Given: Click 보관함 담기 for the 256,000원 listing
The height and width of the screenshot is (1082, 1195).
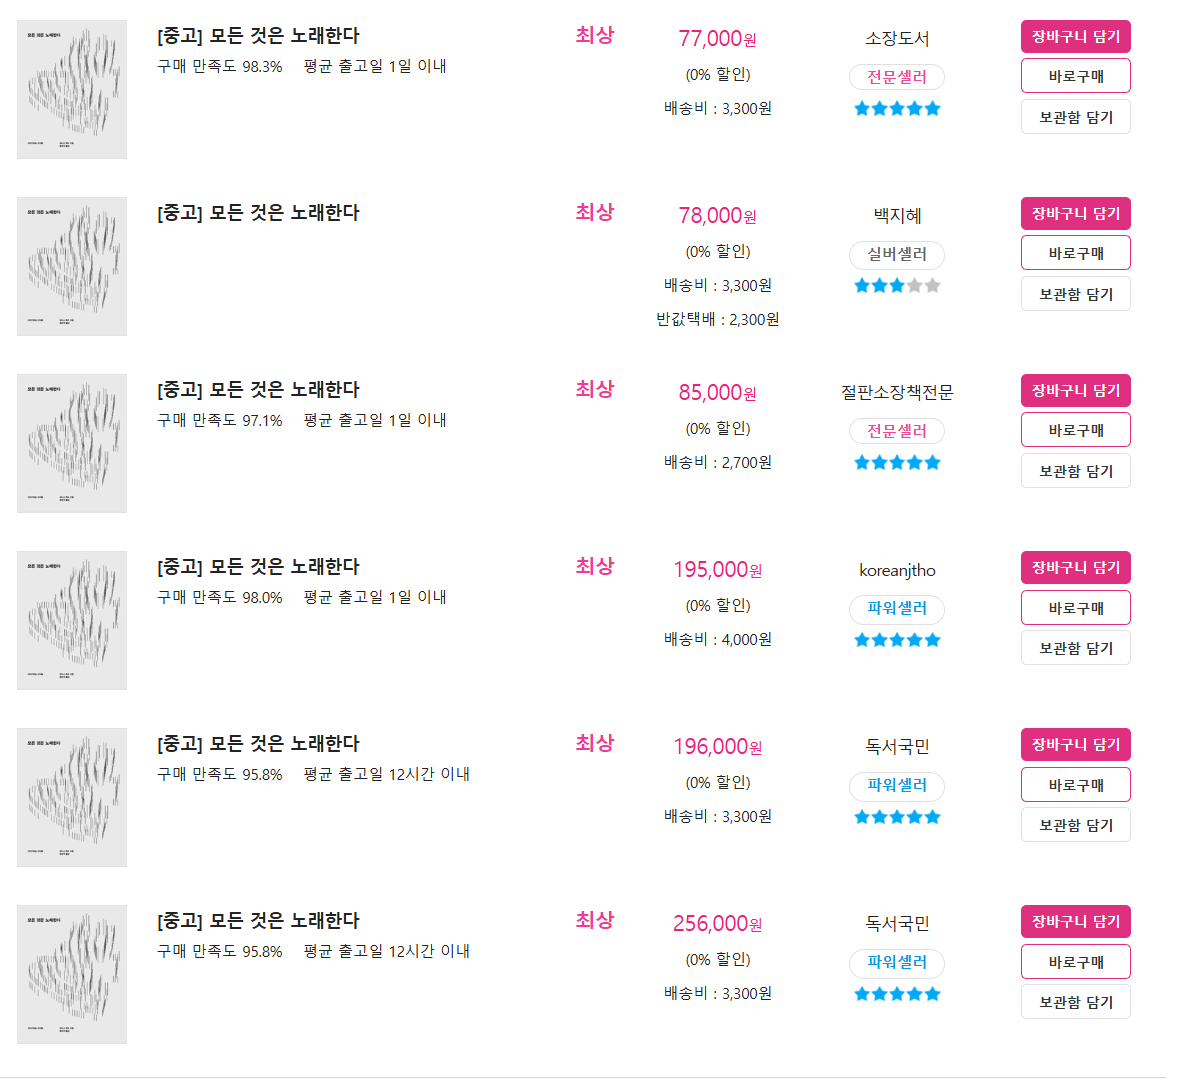Looking at the screenshot, I should 1075,1002.
